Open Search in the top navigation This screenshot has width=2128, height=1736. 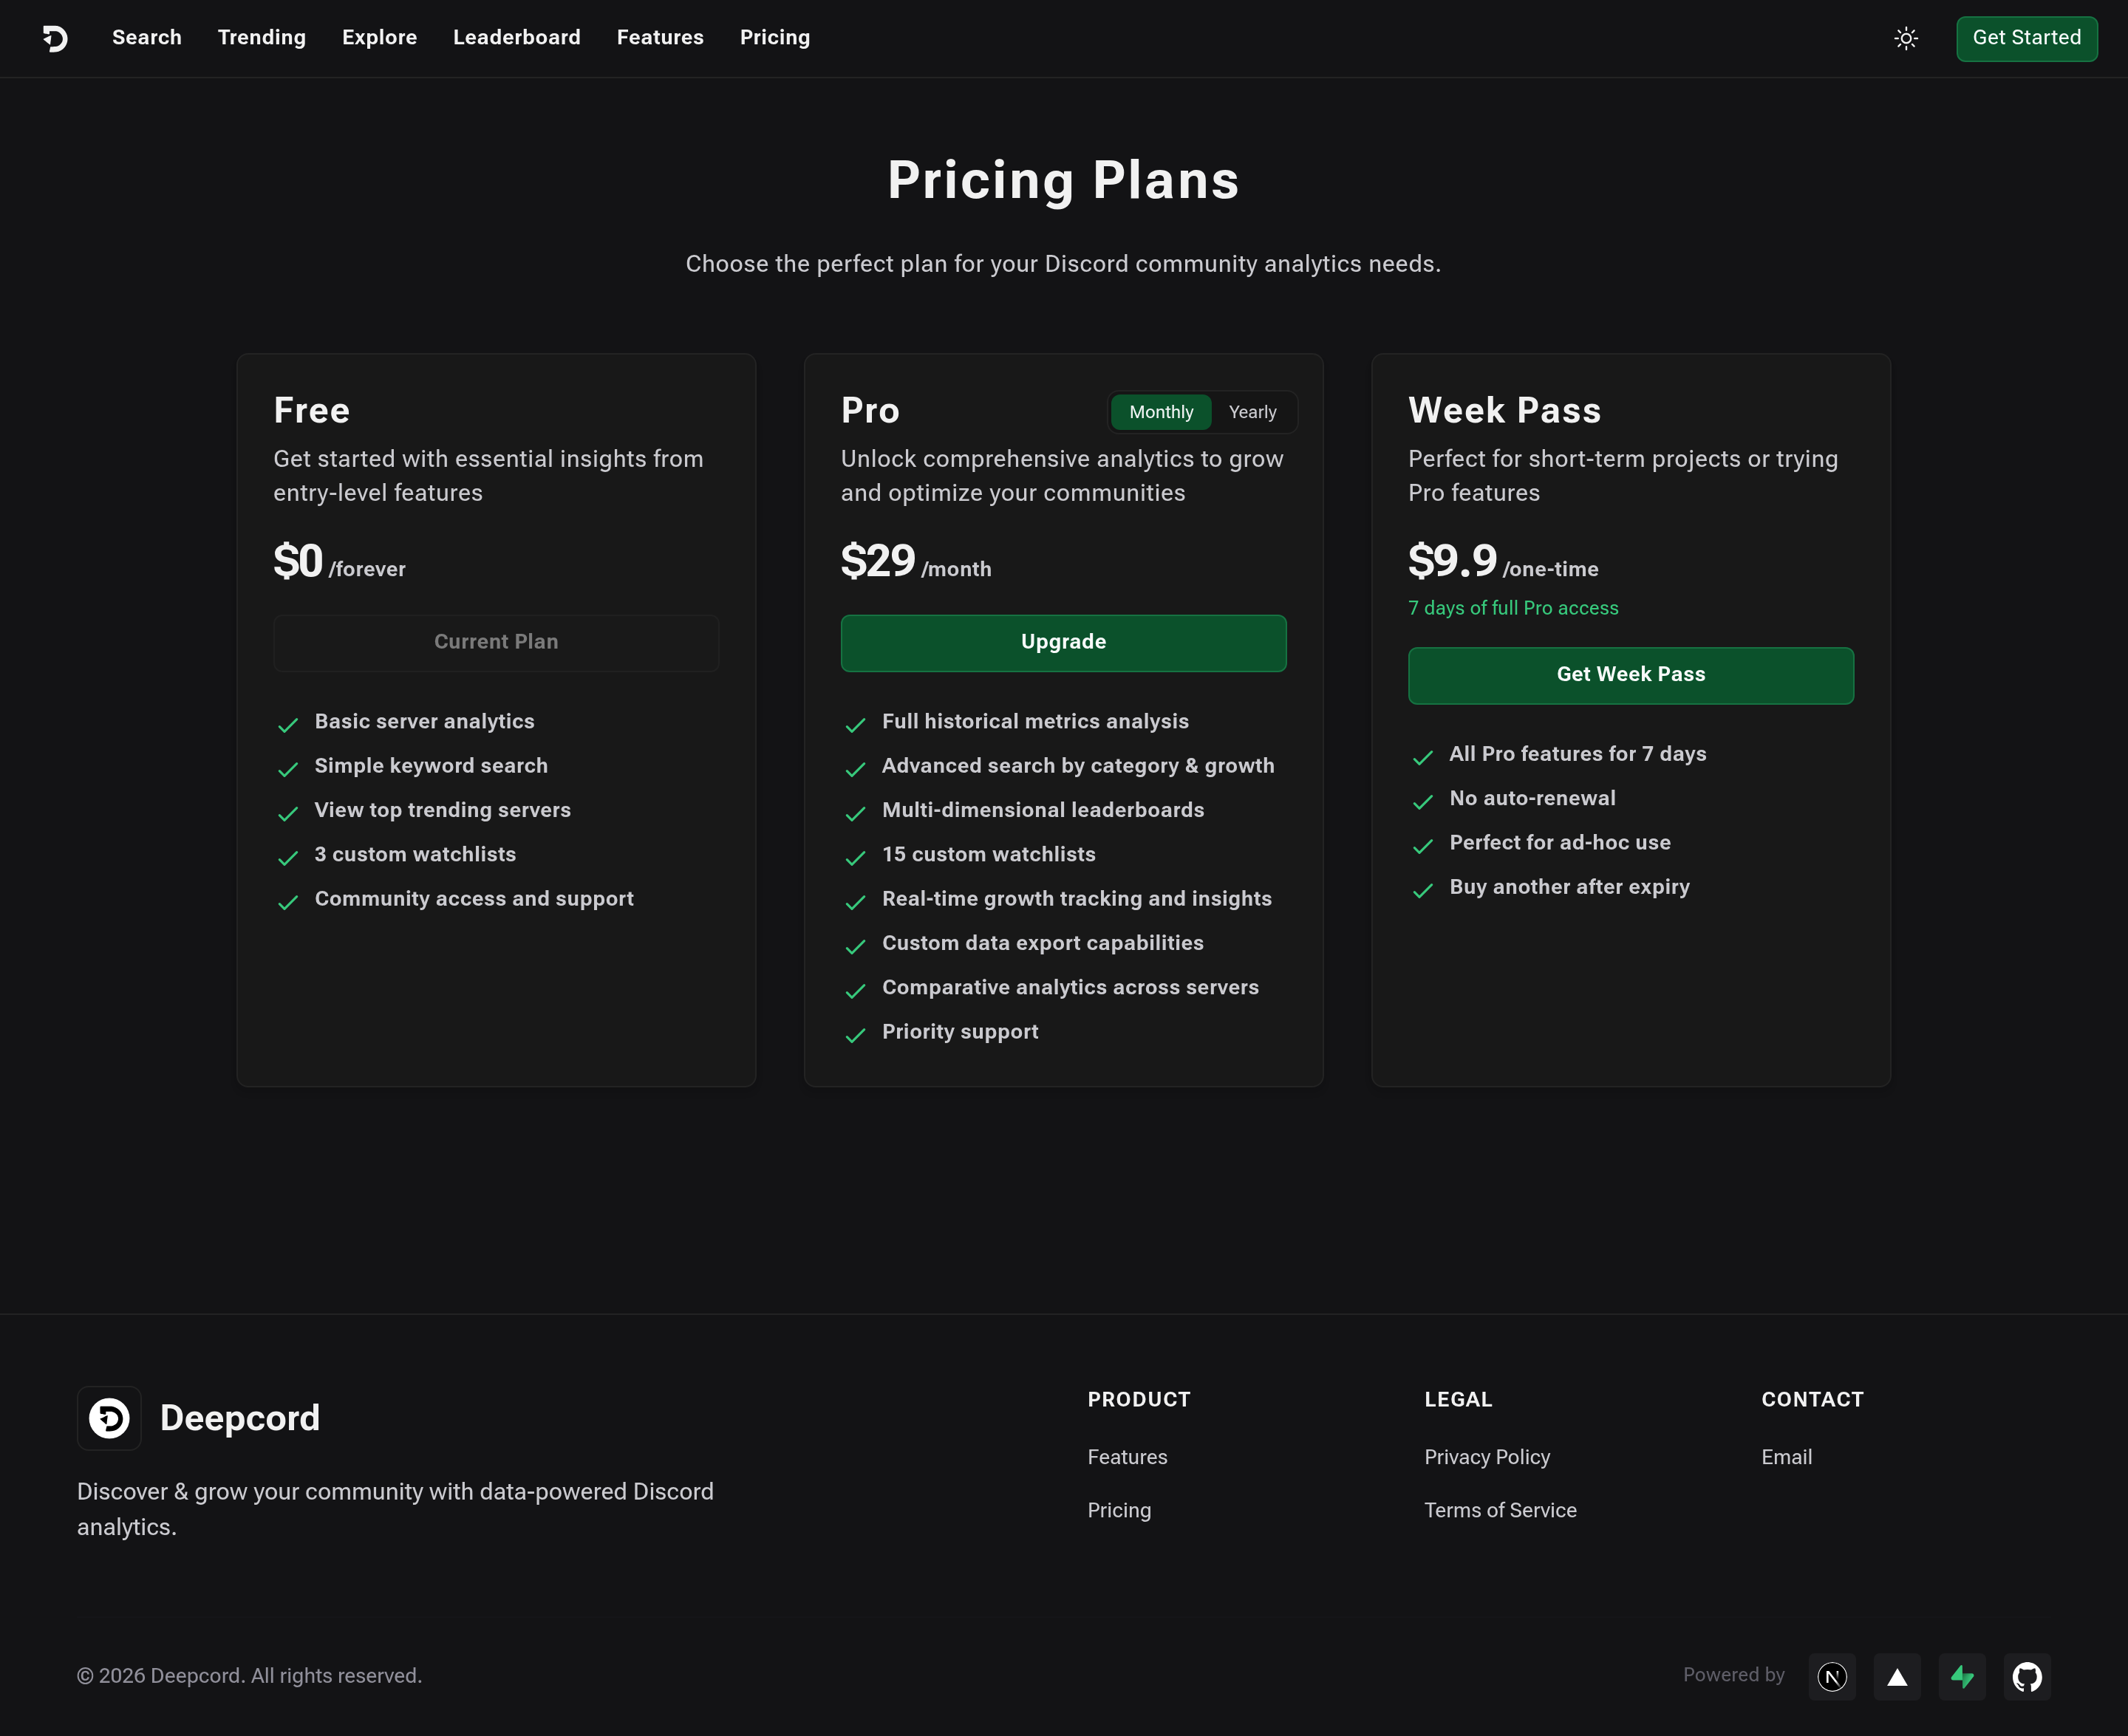pyautogui.click(x=147, y=38)
